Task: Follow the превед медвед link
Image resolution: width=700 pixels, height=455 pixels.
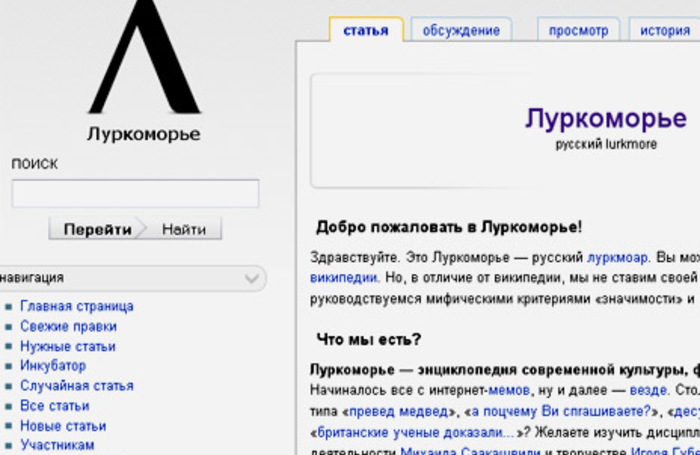Action: pos(399,411)
